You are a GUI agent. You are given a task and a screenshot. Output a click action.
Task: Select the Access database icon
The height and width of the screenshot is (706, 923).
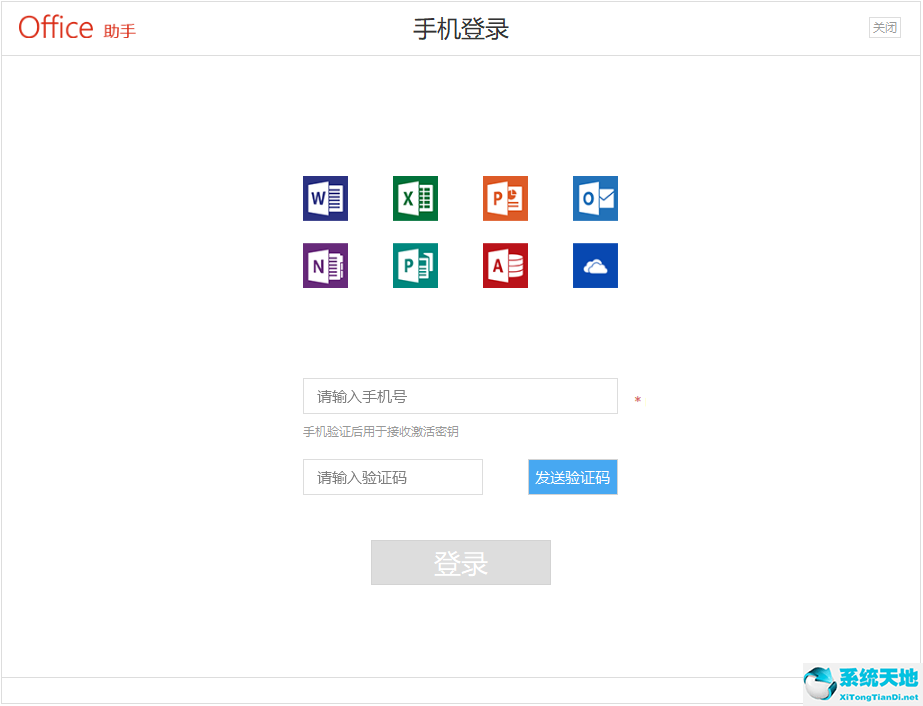pos(505,266)
